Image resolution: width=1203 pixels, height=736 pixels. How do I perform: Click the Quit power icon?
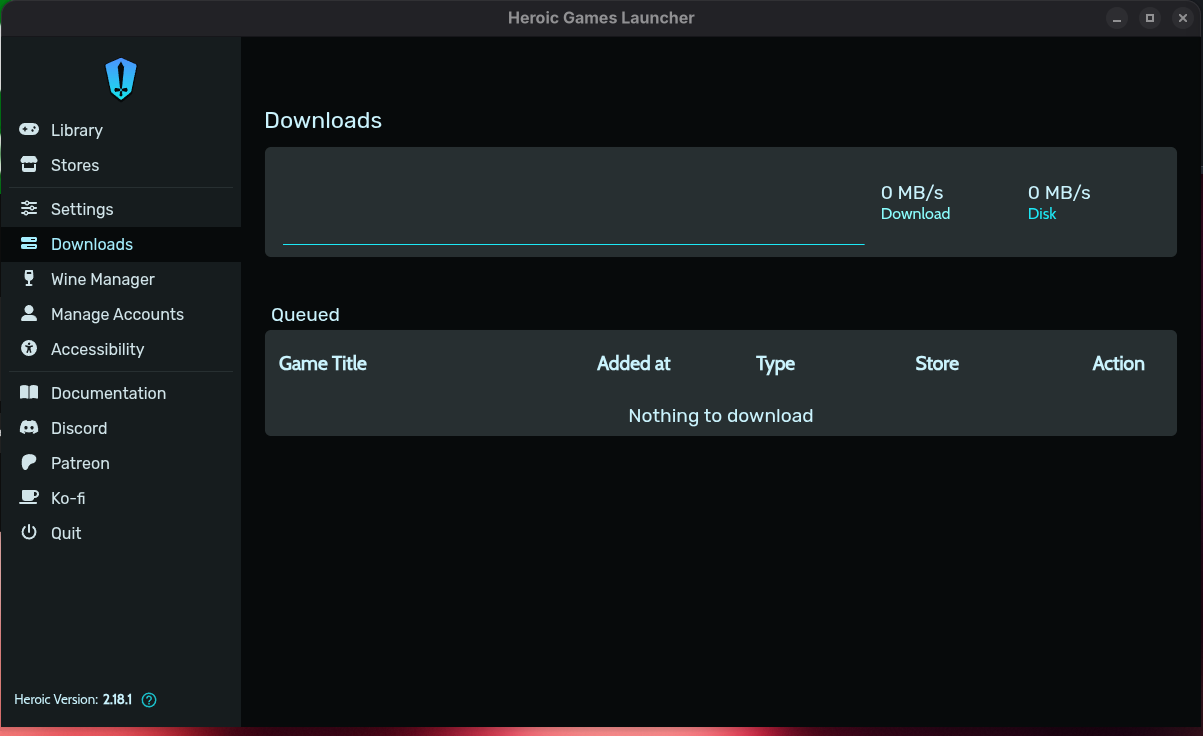click(30, 533)
